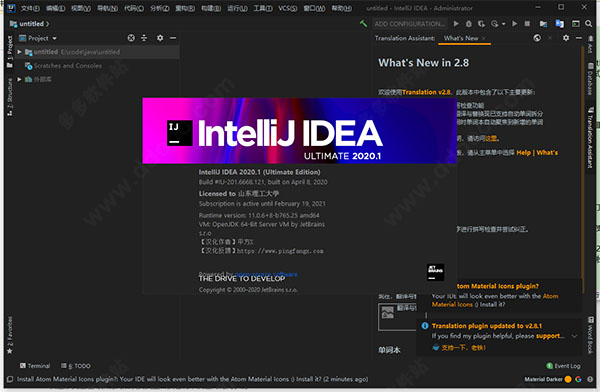600x392 pixels.
Task: Open the 6: TODO tool window
Action: click(76, 366)
